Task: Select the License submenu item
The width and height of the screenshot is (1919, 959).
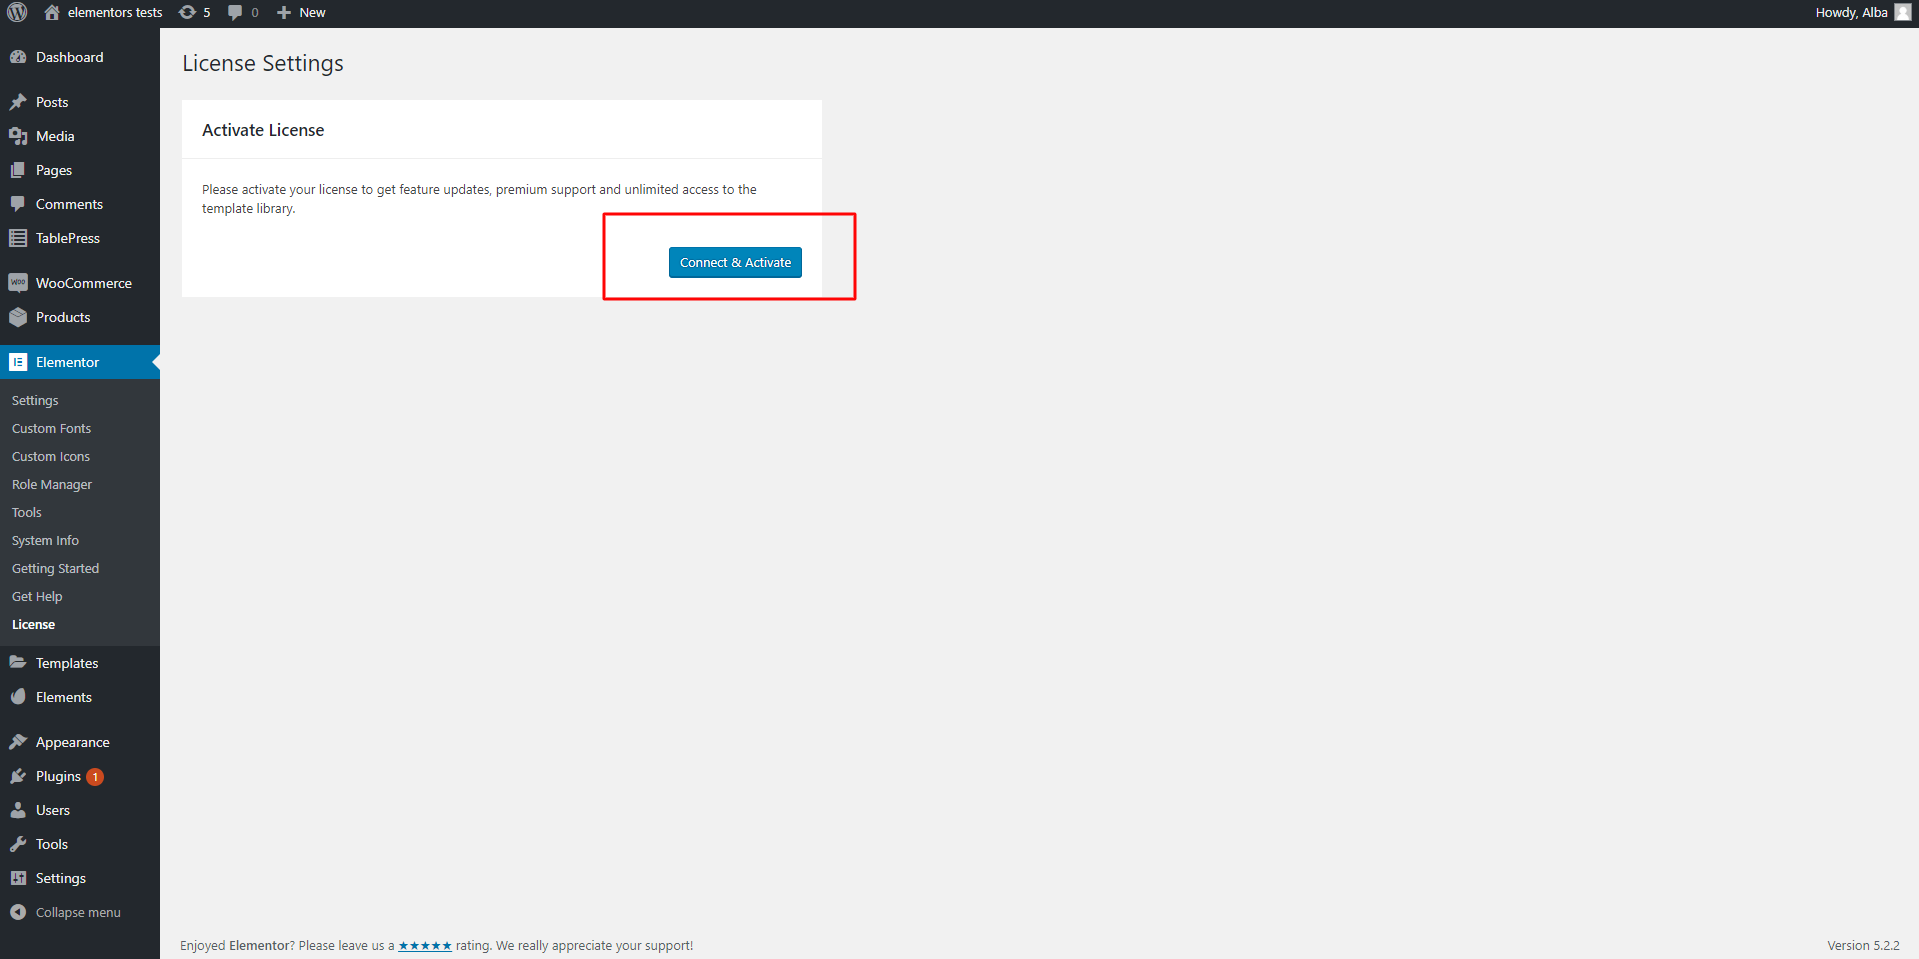Action: click(x=33, y=624)
